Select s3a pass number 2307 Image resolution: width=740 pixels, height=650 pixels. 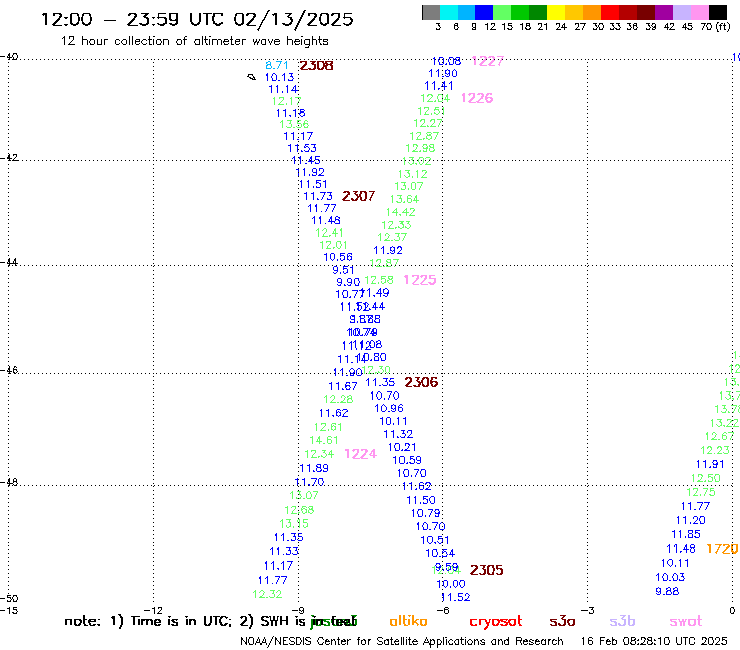point(358,196)
